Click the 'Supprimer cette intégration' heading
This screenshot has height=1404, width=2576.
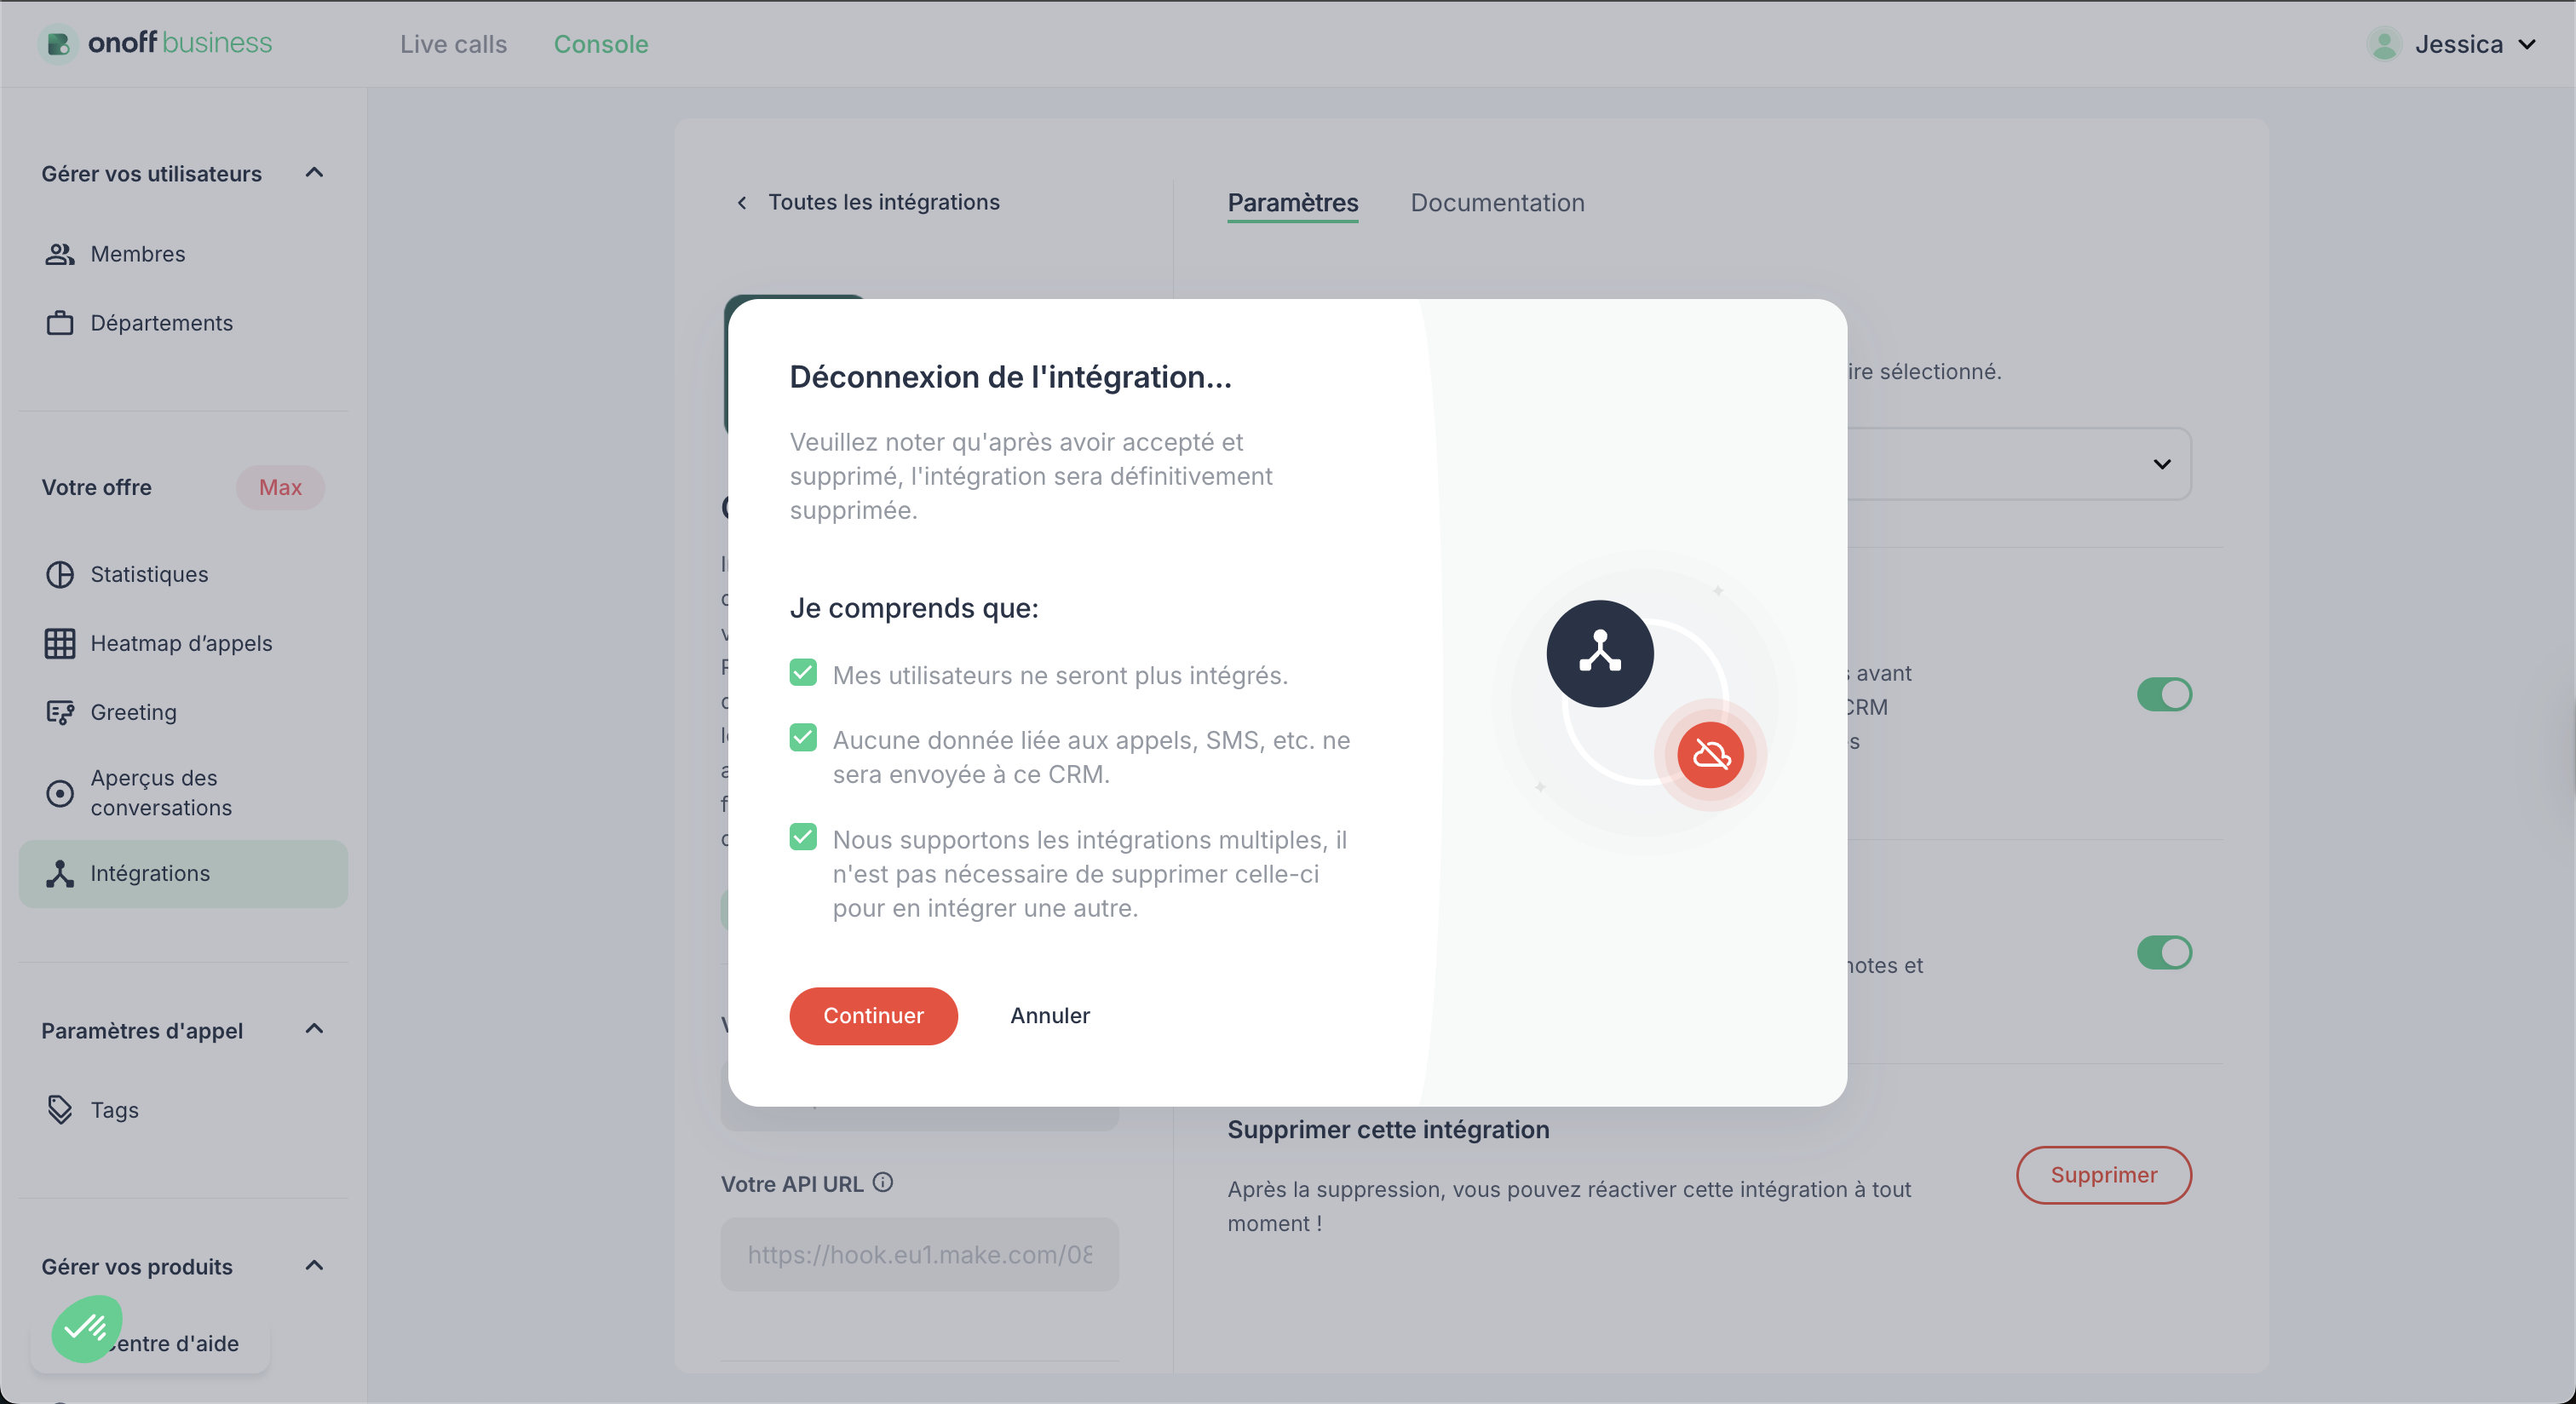[1388, 1130]
